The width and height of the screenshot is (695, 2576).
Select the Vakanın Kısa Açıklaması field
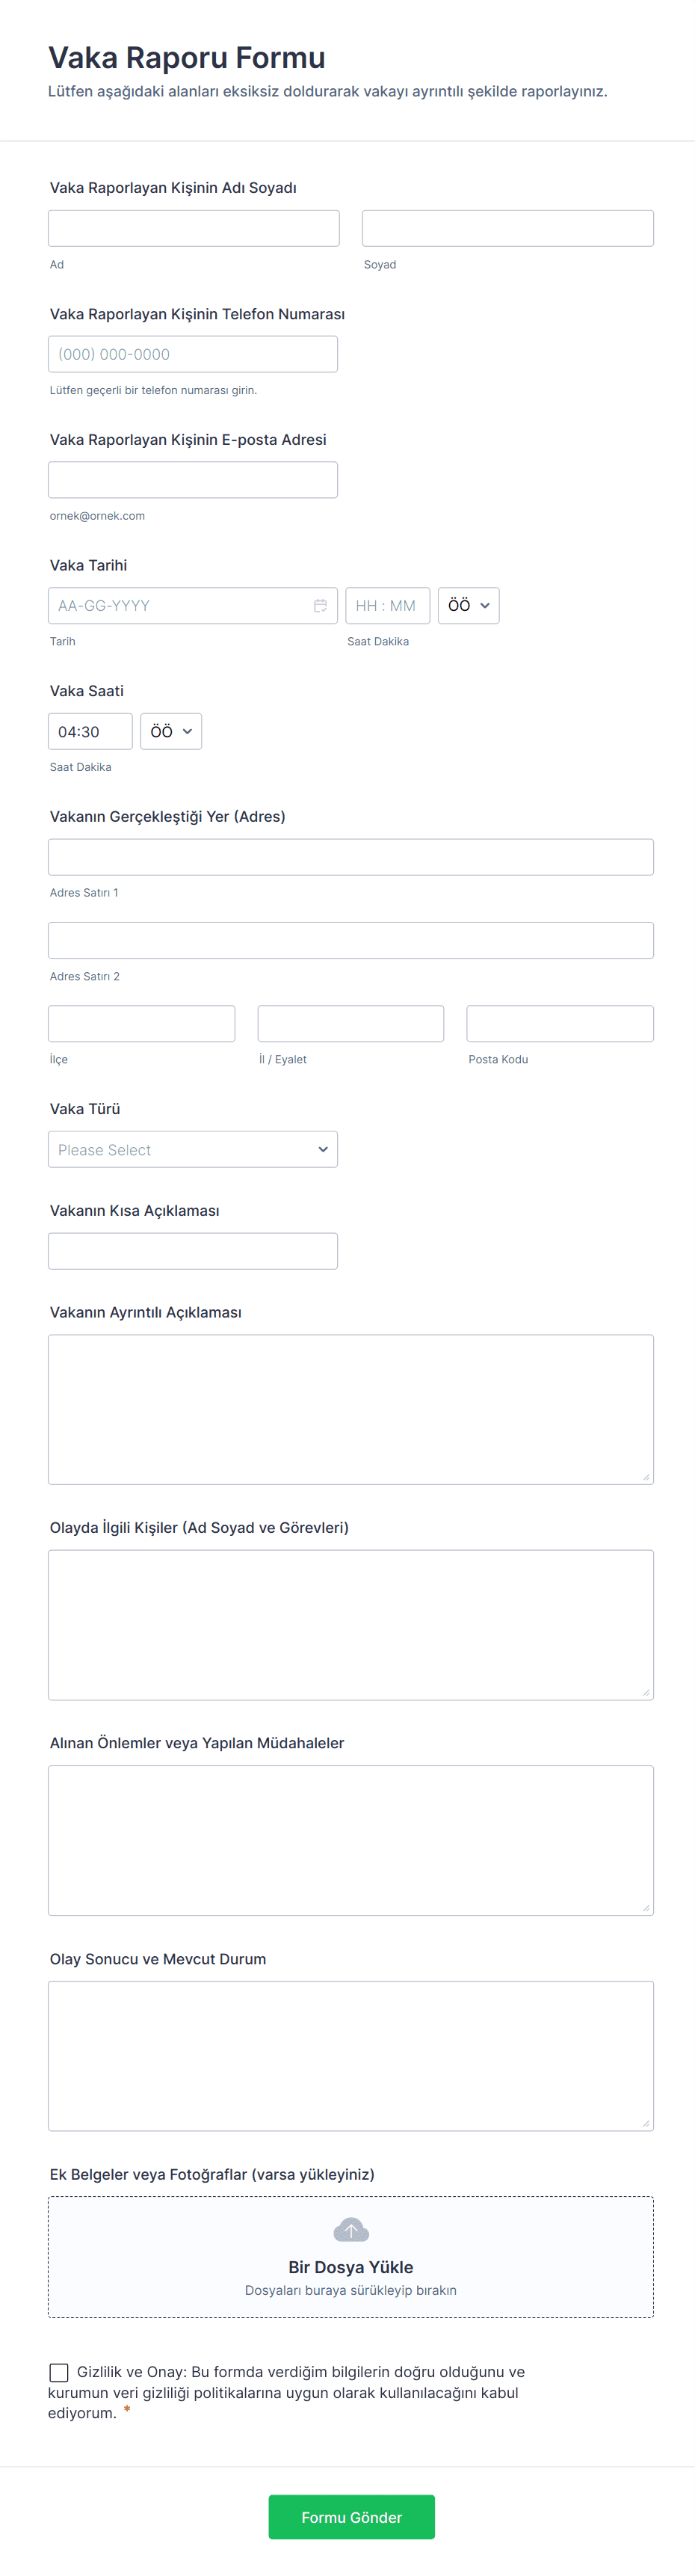(x=193, y=1251)
